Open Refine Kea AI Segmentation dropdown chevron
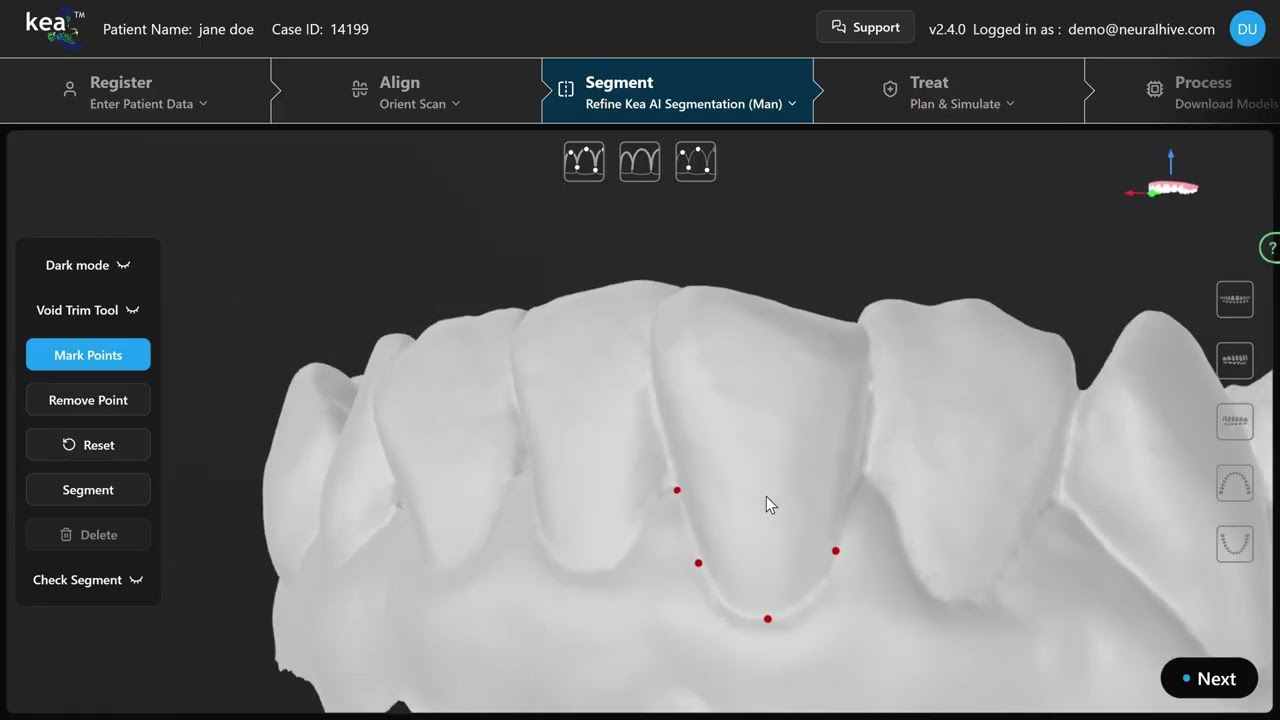The height and width of the screenshot is (720, 1280). click(792, 104)
